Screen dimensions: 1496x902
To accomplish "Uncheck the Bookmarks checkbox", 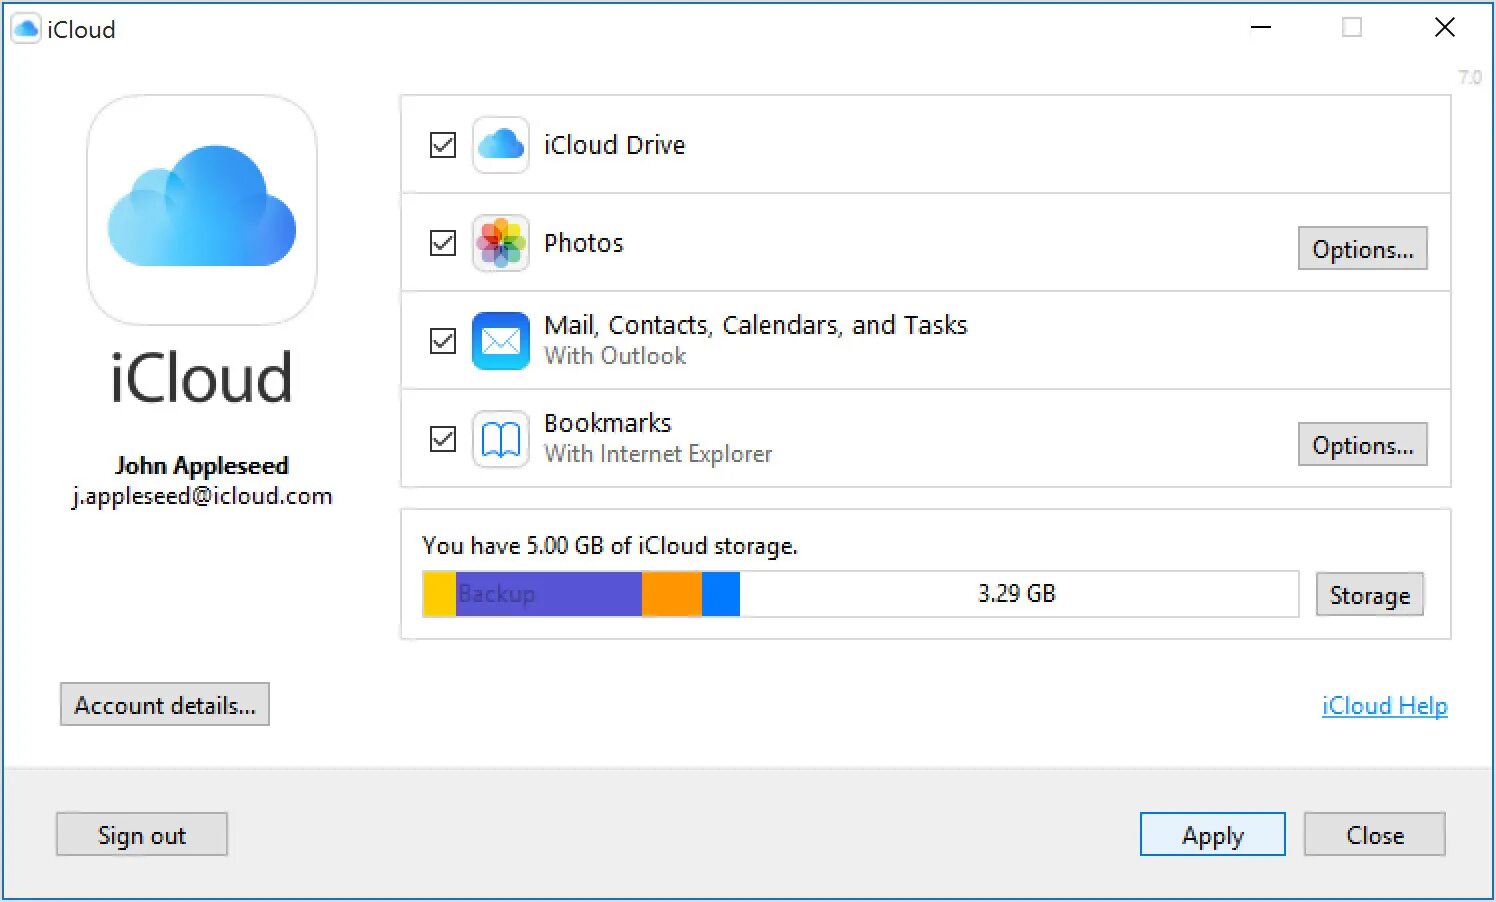I will click(x=443, y=439).
